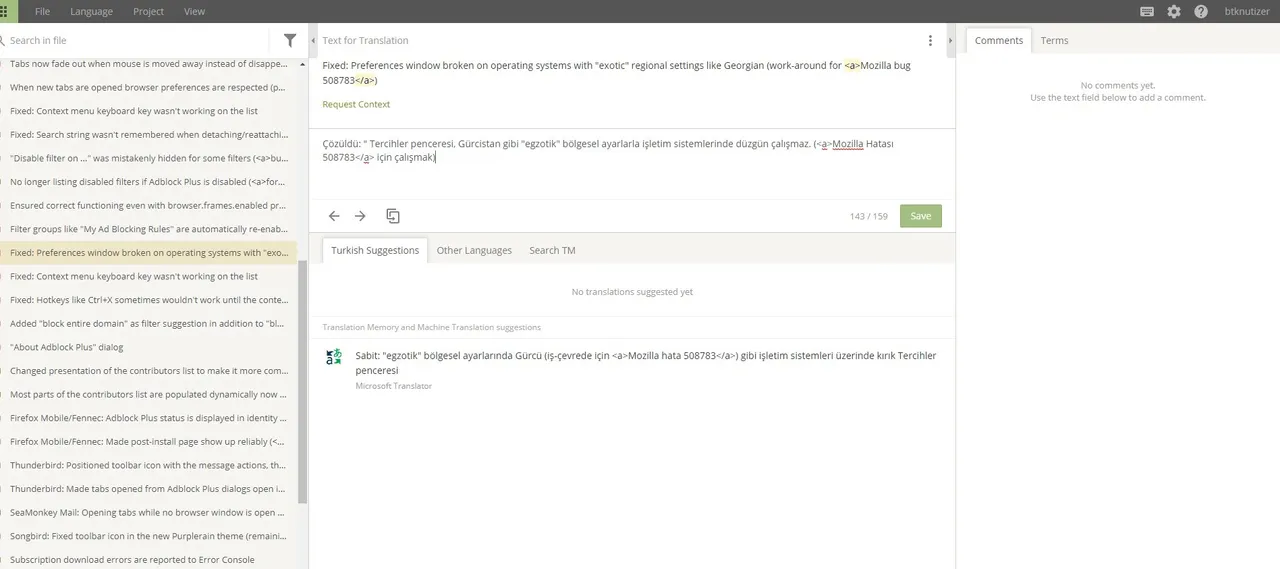Open editor settings gear icon

pyautogui.click(x=1174, y=11)
